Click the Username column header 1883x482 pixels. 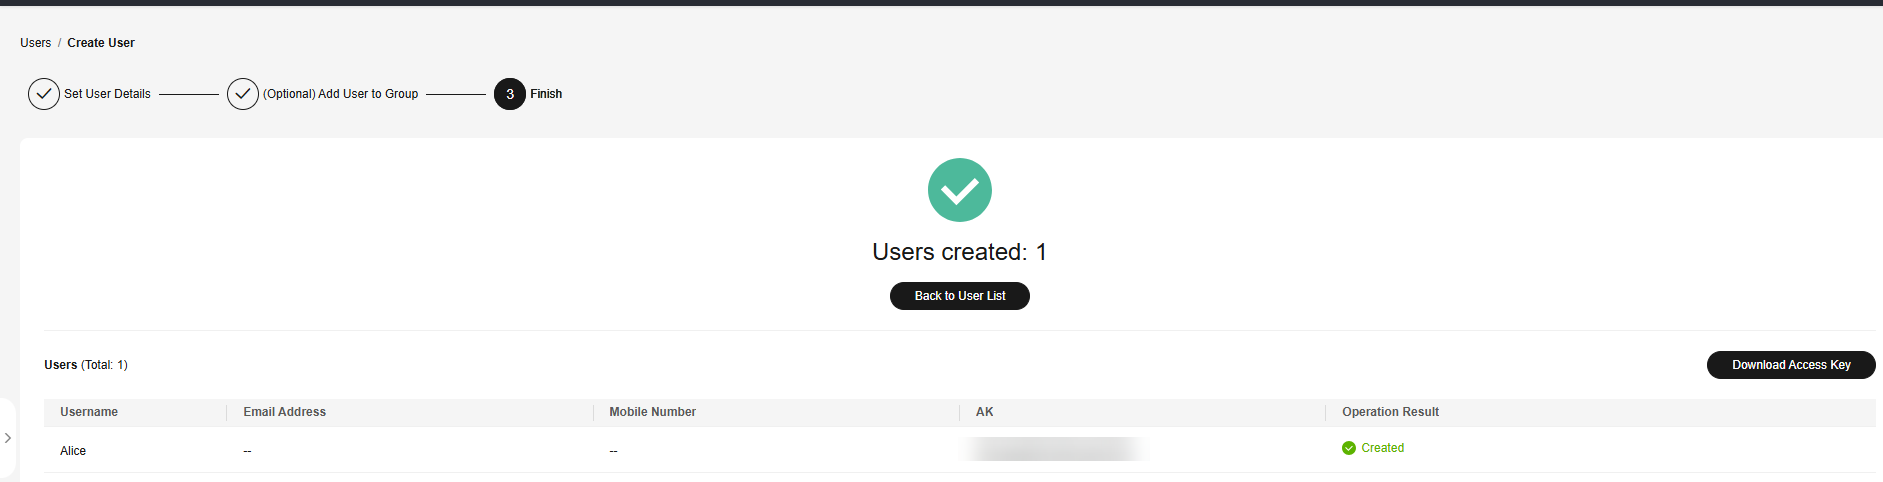tap(89, 412)
